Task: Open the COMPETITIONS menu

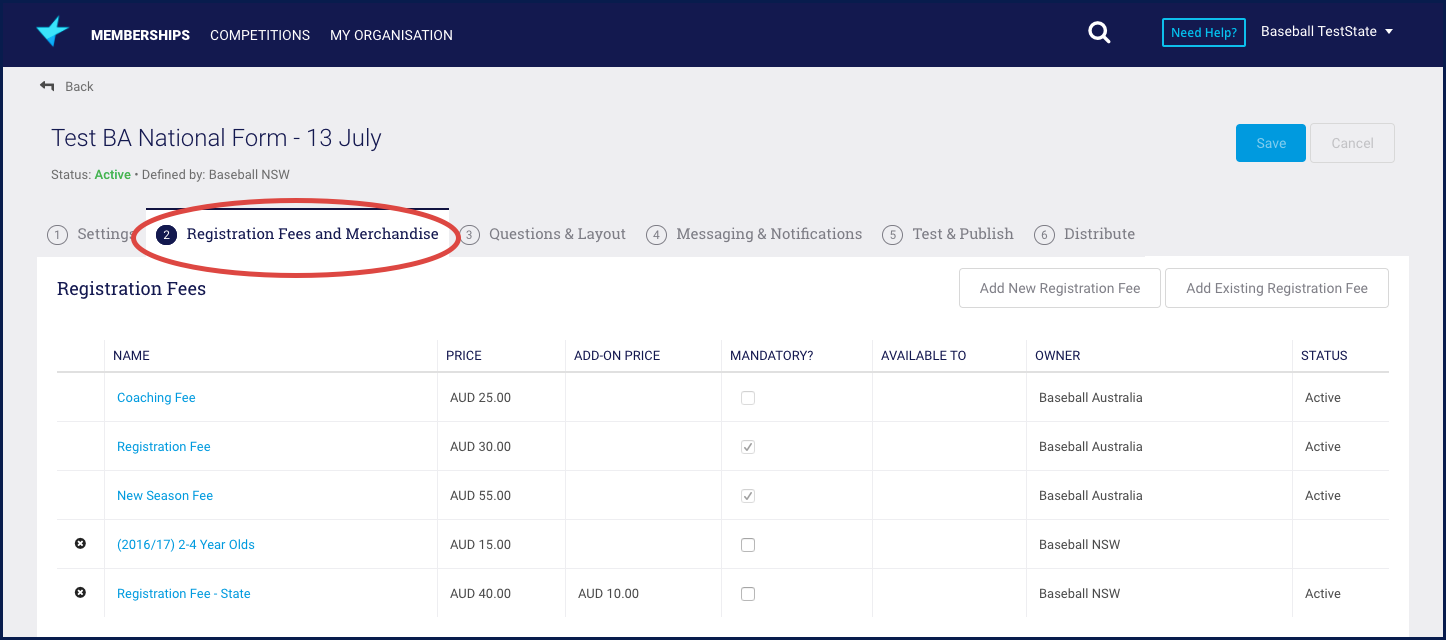Action: click(260, 35)
